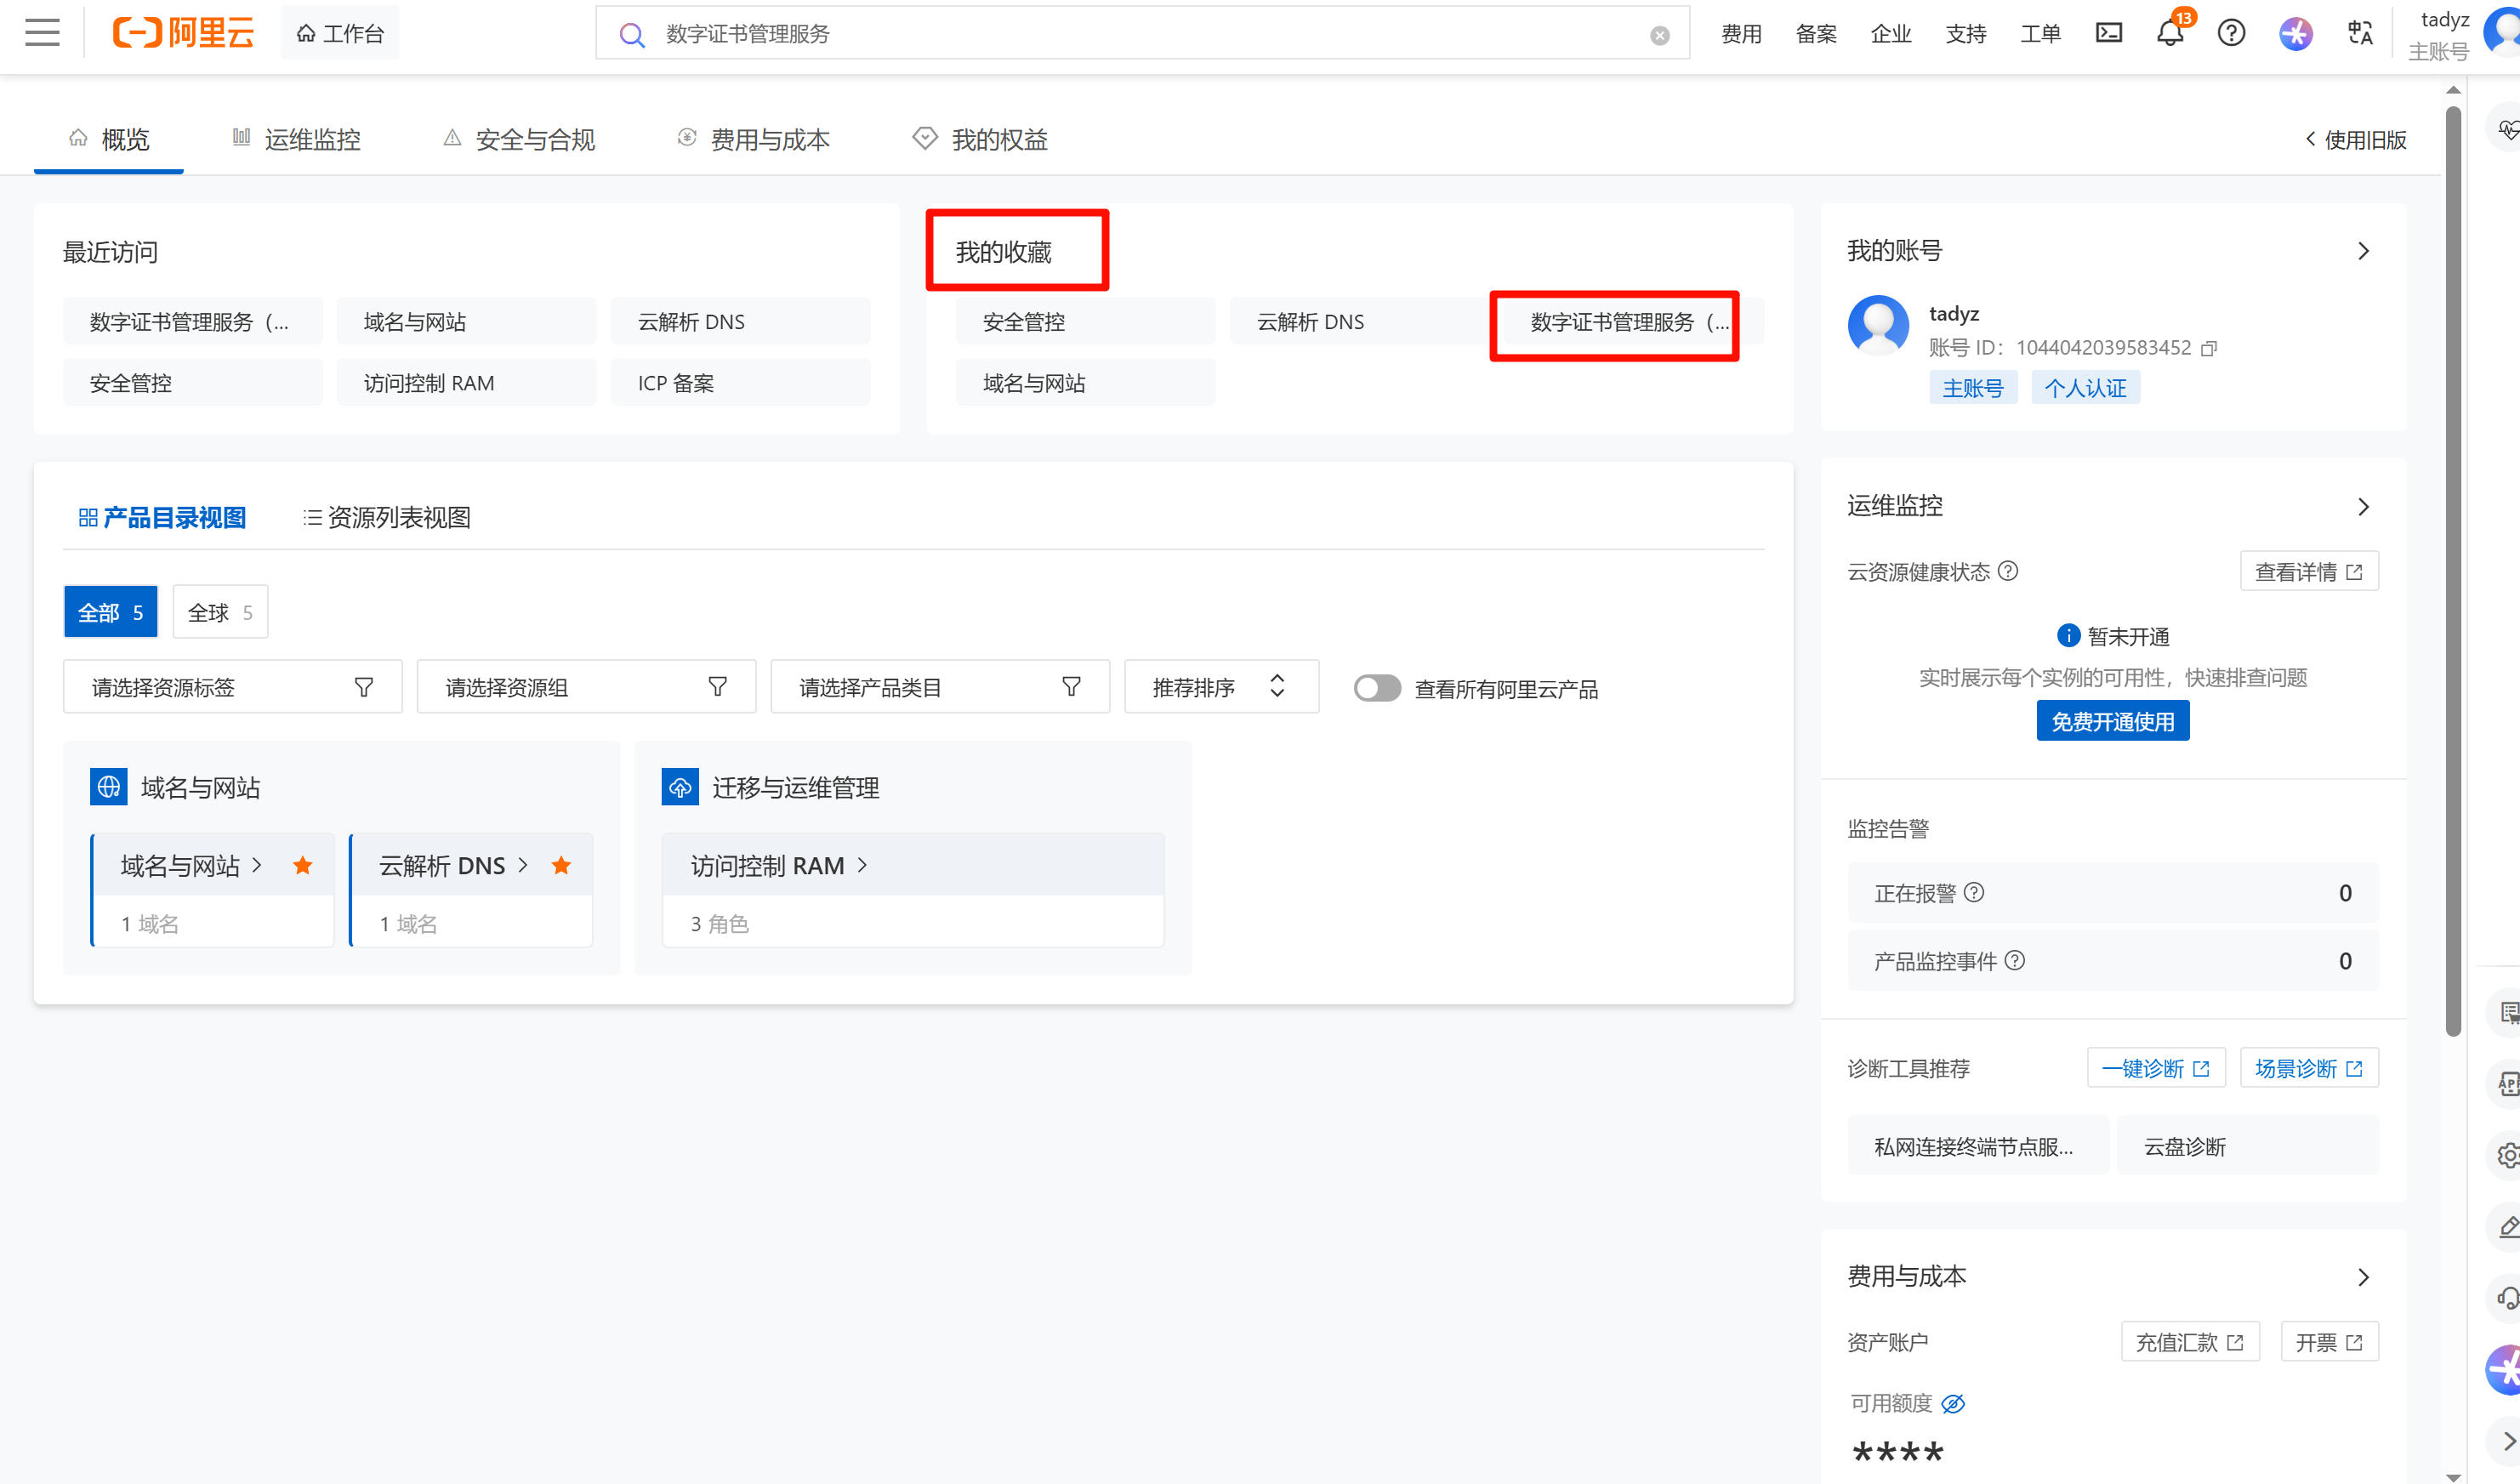
Task: Open 访问控制 RAM product card
Action: (913, 890)
